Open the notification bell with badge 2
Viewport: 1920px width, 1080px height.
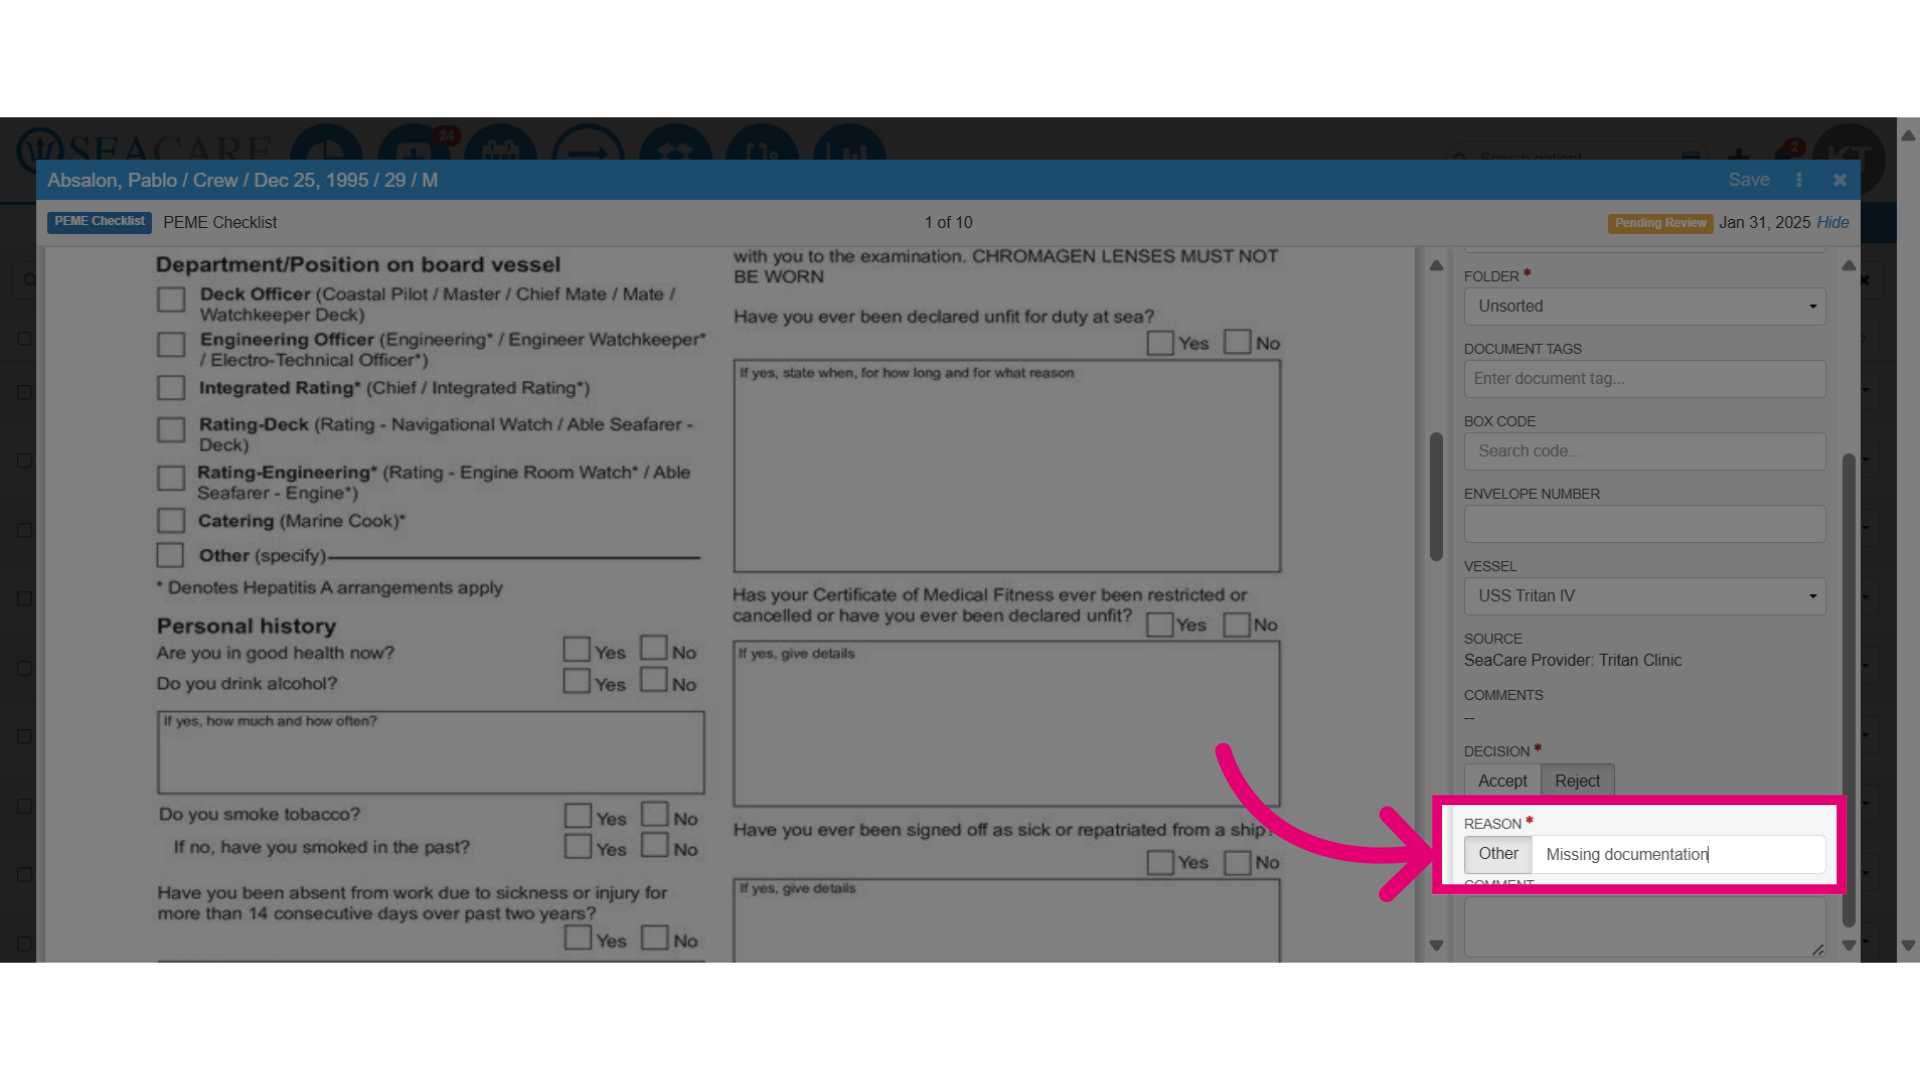click(1786, 152)
